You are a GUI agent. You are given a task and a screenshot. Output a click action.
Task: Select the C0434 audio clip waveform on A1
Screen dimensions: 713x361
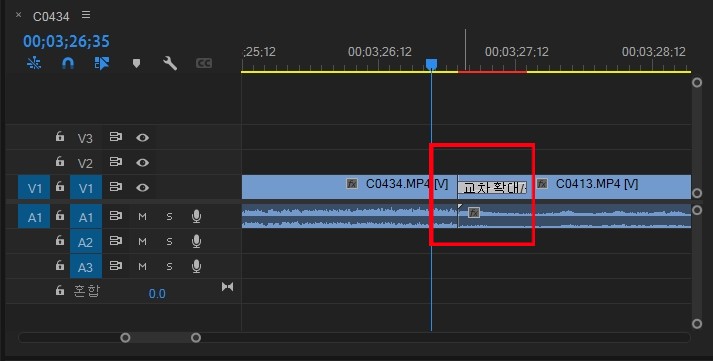pyautogui.click(x=349, y=216)
